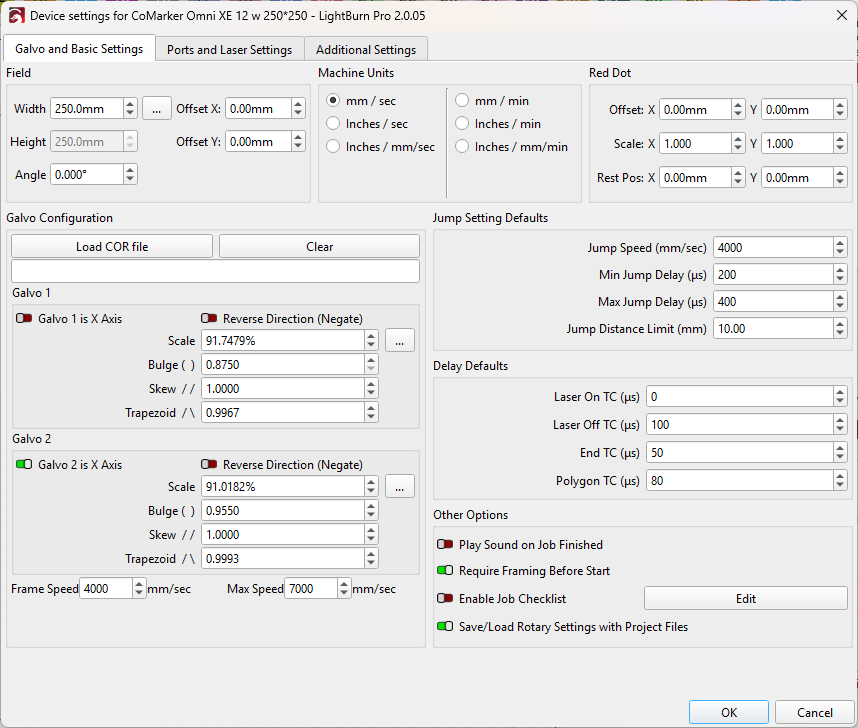Disable Require Framing Before Start
This screenshot has width=858, height=728.
tap(445, 571)
